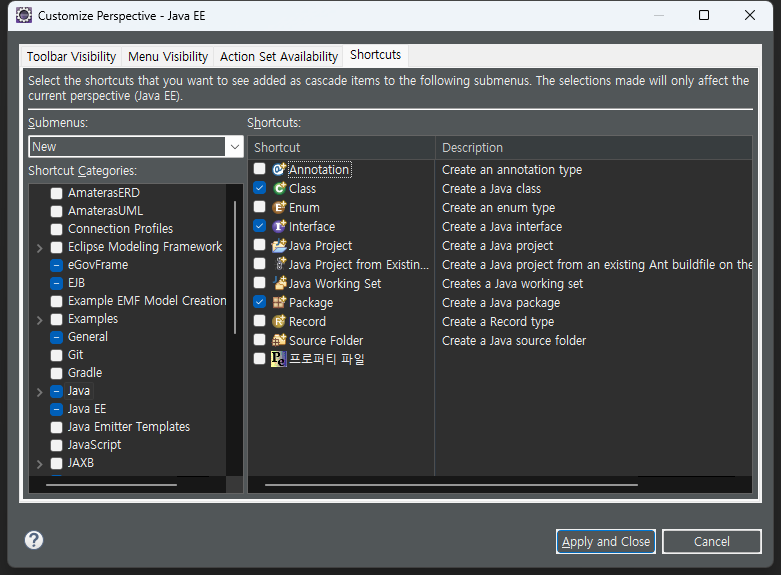Enable the Enum shortcut checkbox
Viewport: 781px width, 575px height.
click(260, 206)
